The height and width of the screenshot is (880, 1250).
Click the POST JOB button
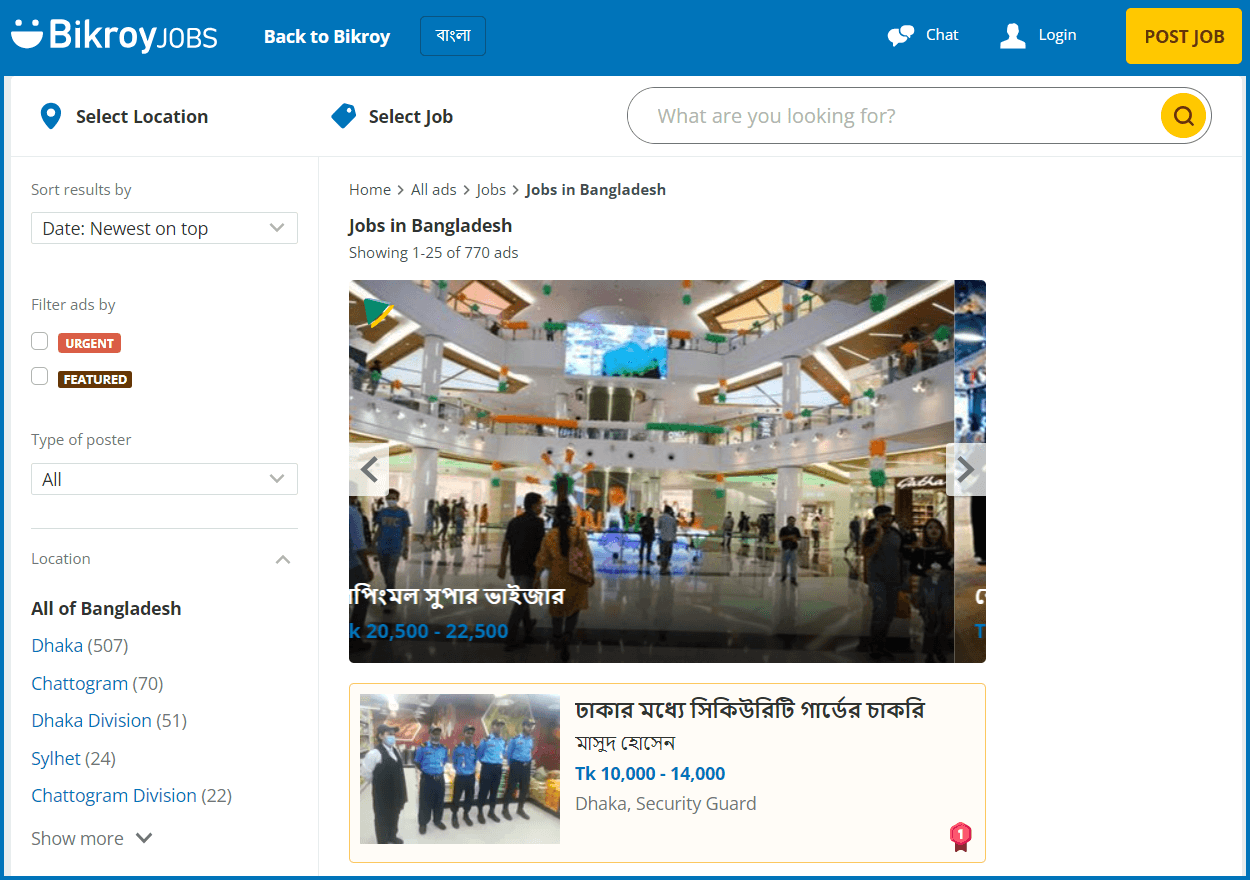coord(1184,36)
